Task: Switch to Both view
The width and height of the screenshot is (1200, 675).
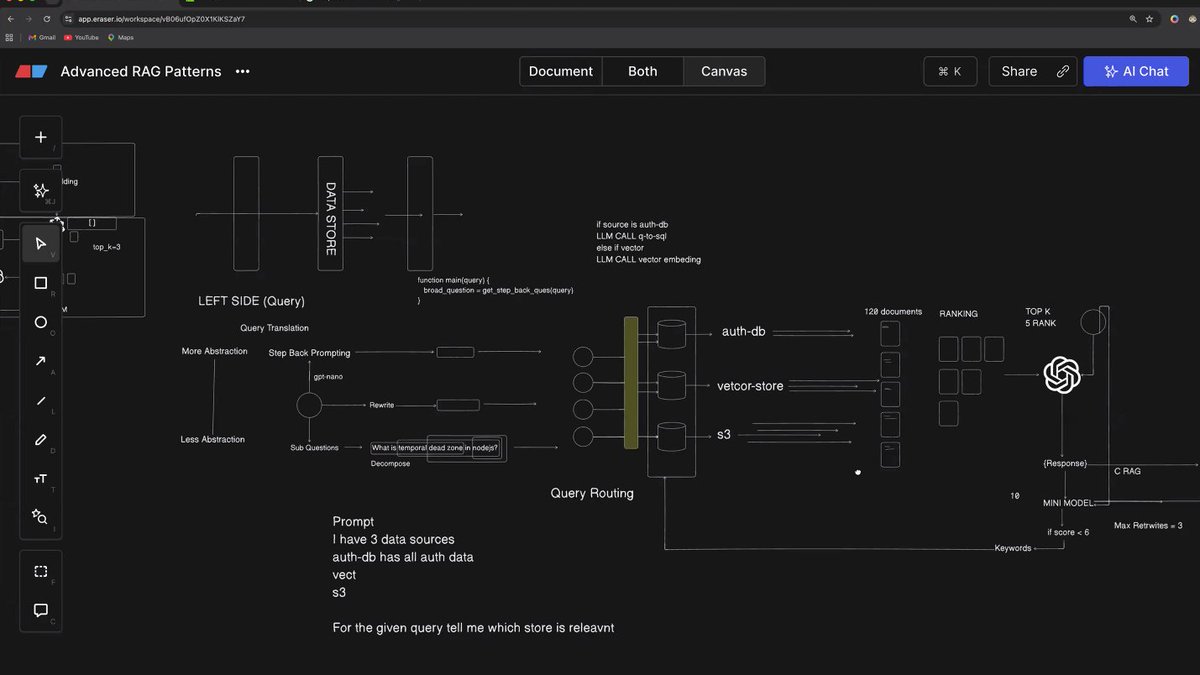Action: [x=643, y=71]
